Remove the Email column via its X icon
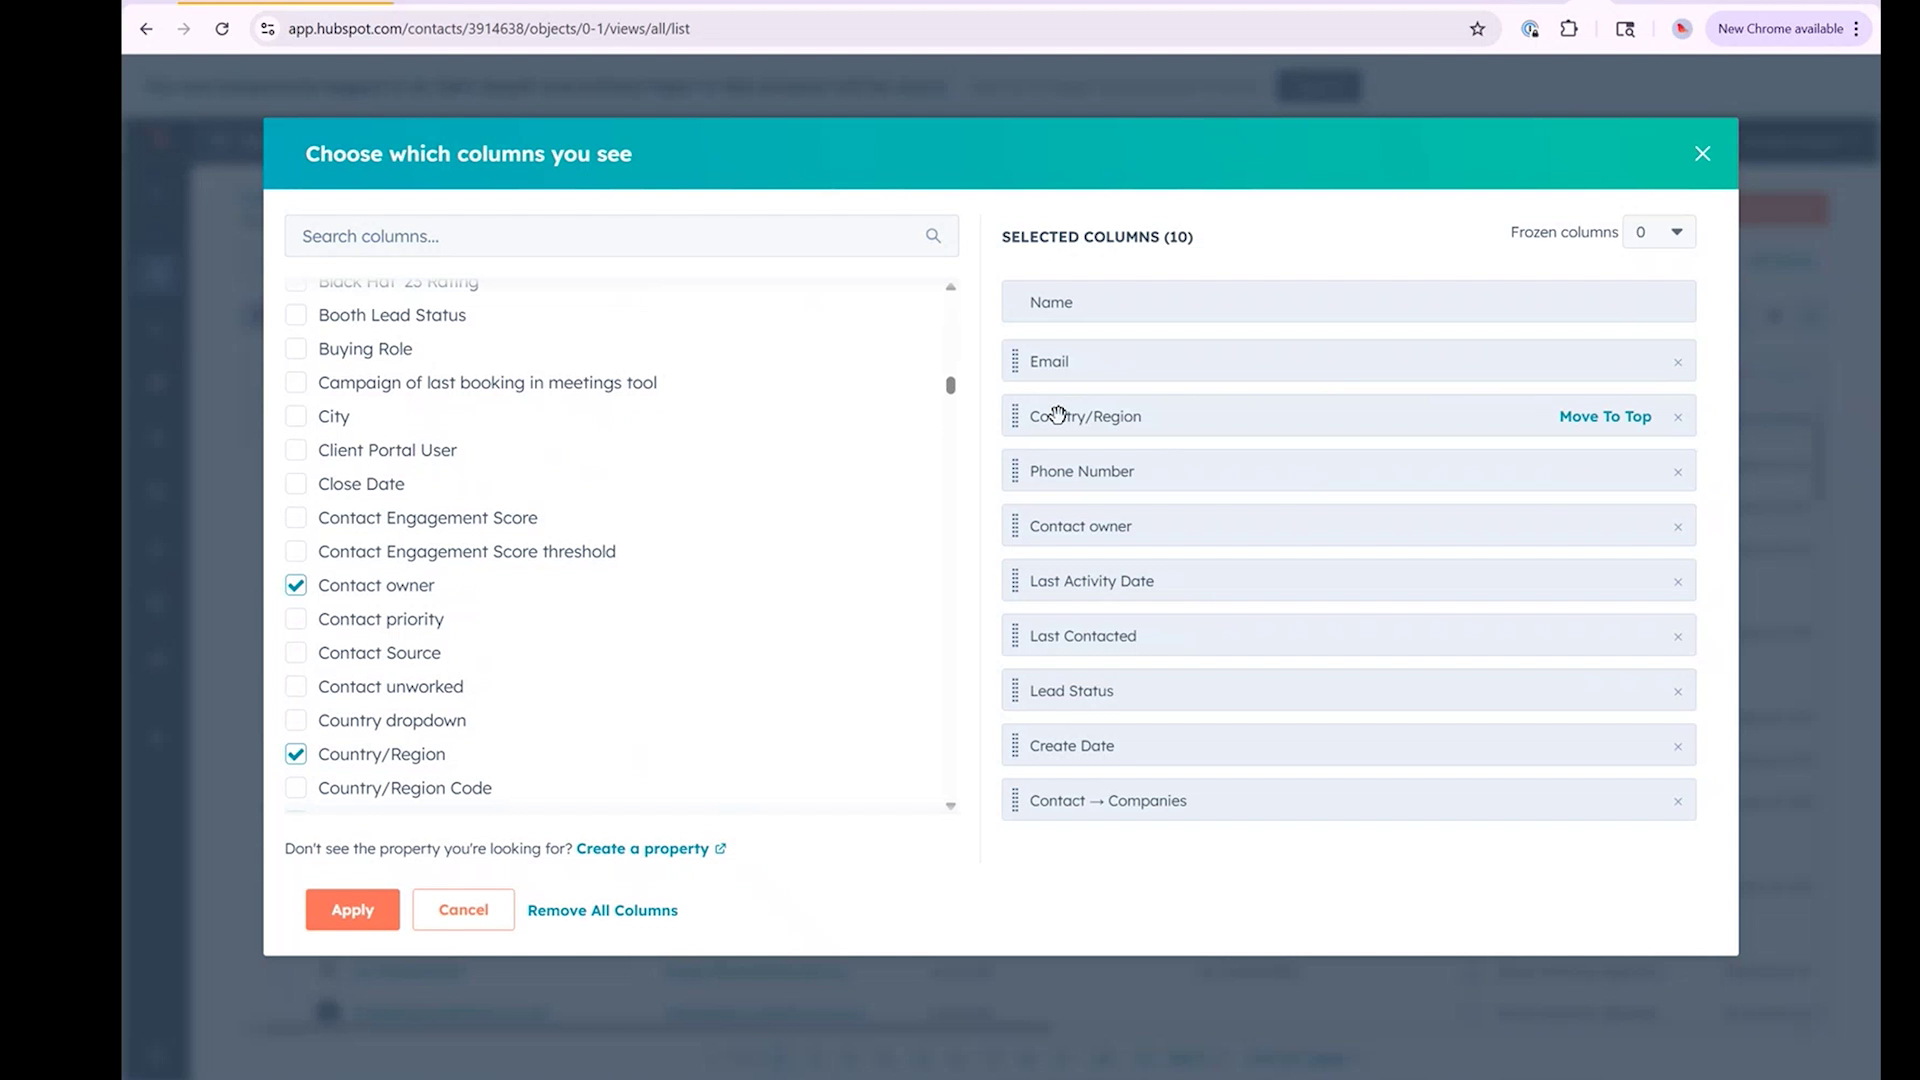Viewport: 1920px width, 1080px height. click(1678, 362)
